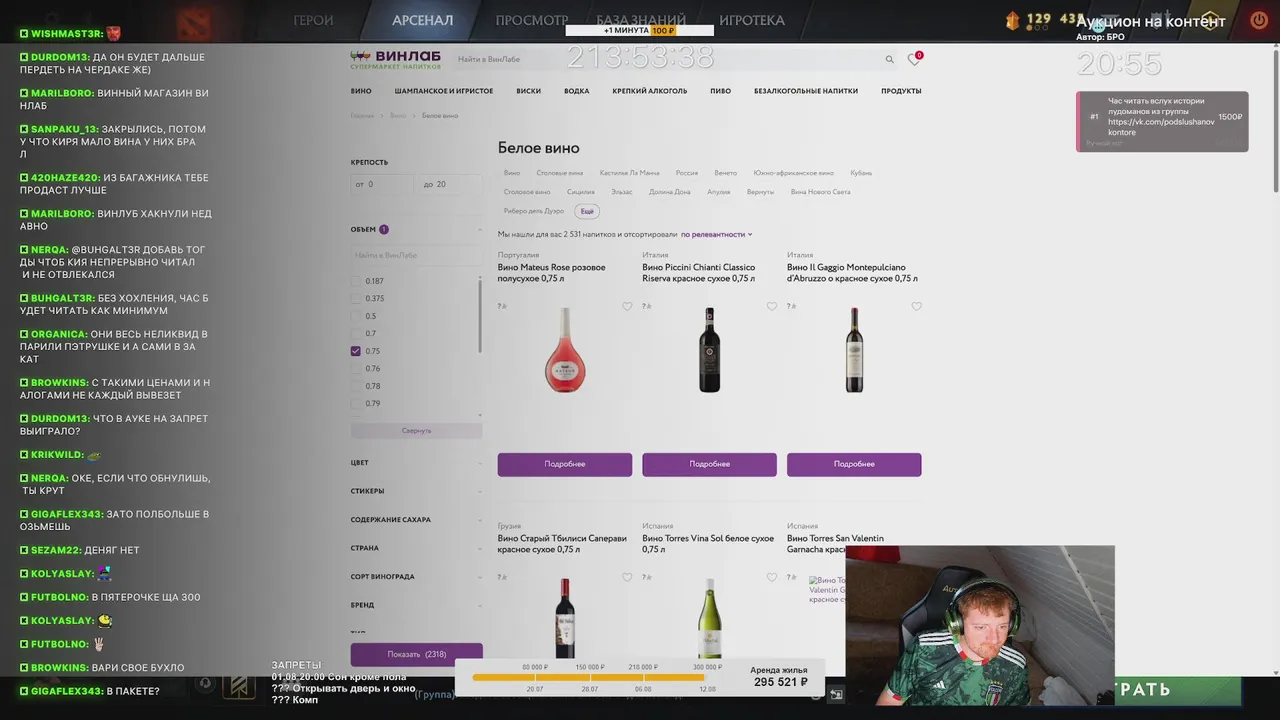Click the search magnifier icon
1280x720 pixels.
click(889, 60)
